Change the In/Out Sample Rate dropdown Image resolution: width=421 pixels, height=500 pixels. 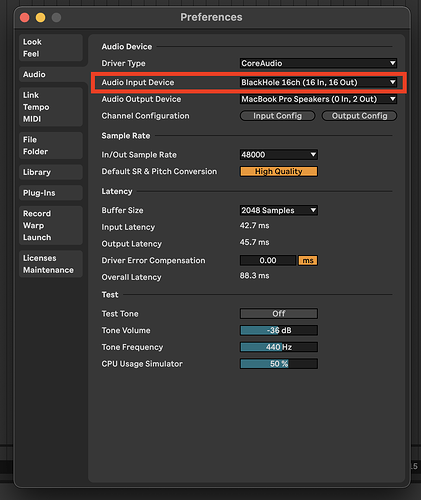[x=279, y=155]
